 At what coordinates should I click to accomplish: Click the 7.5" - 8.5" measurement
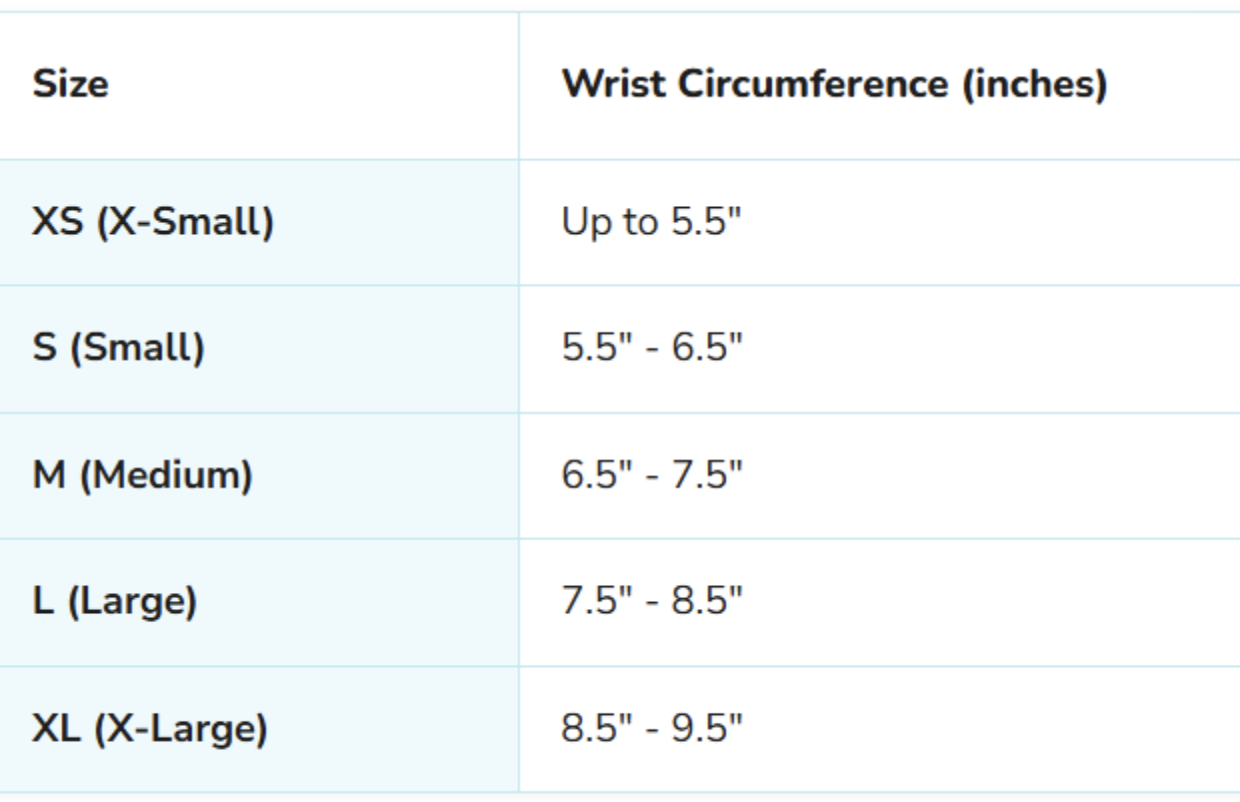pyautogui.click(x=652, y=602)
